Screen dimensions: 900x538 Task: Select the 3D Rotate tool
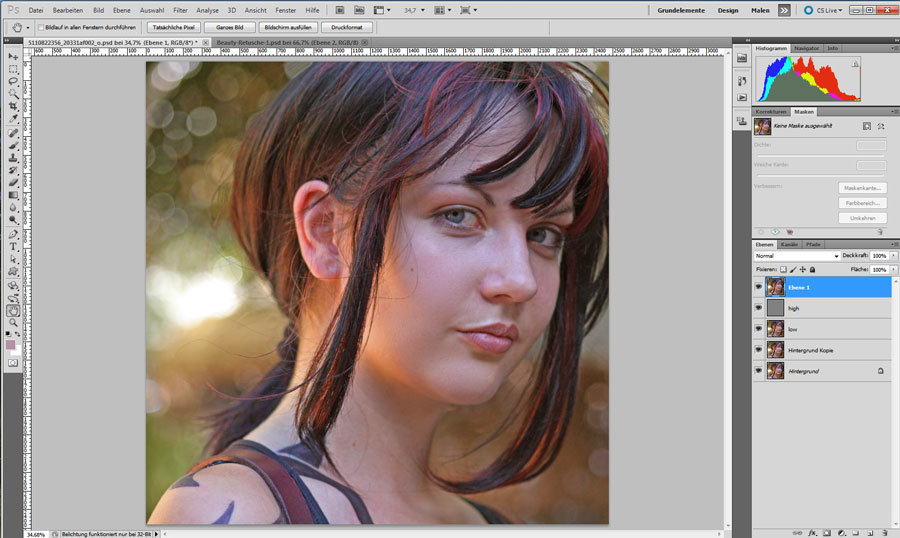(13, 286)
